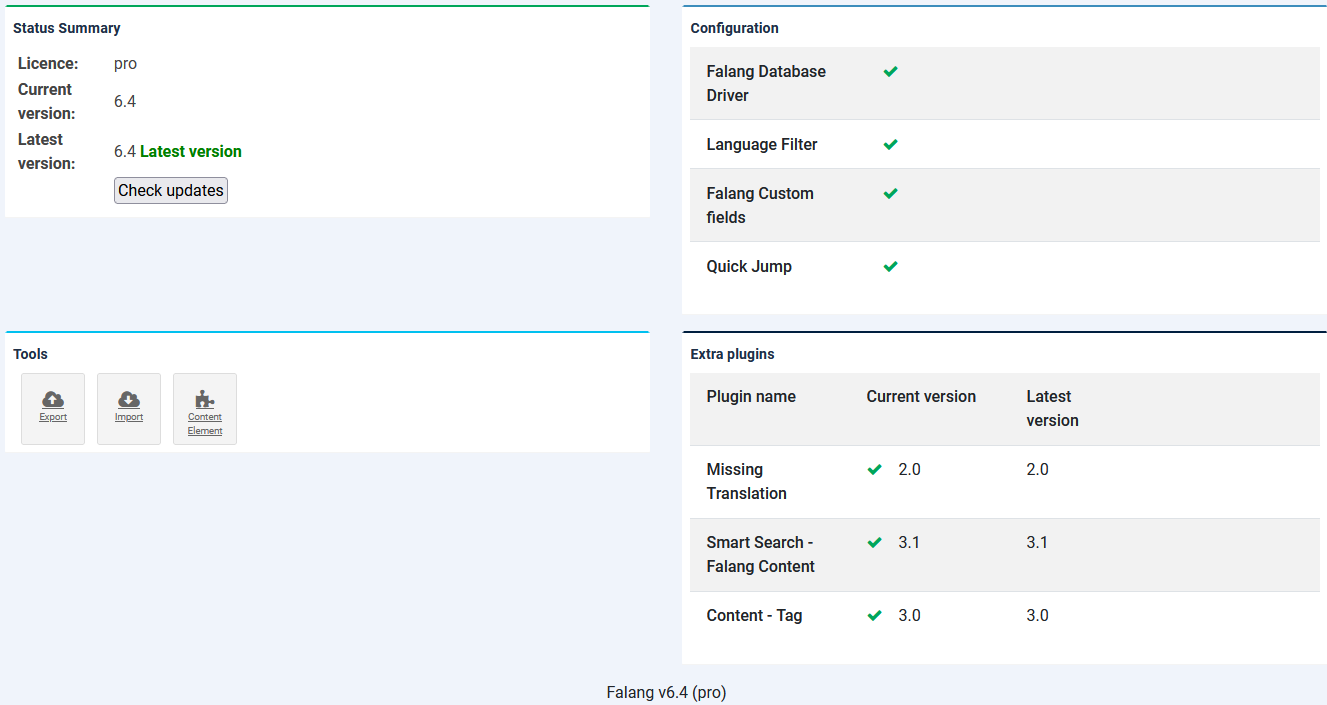This screenshot has height=705, width=1327.
Task: Click the green Latest version status text
Action: point(190,152)
